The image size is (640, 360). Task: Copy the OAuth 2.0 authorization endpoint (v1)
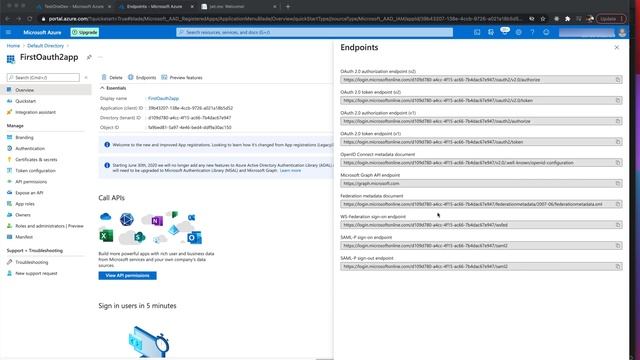618,121
